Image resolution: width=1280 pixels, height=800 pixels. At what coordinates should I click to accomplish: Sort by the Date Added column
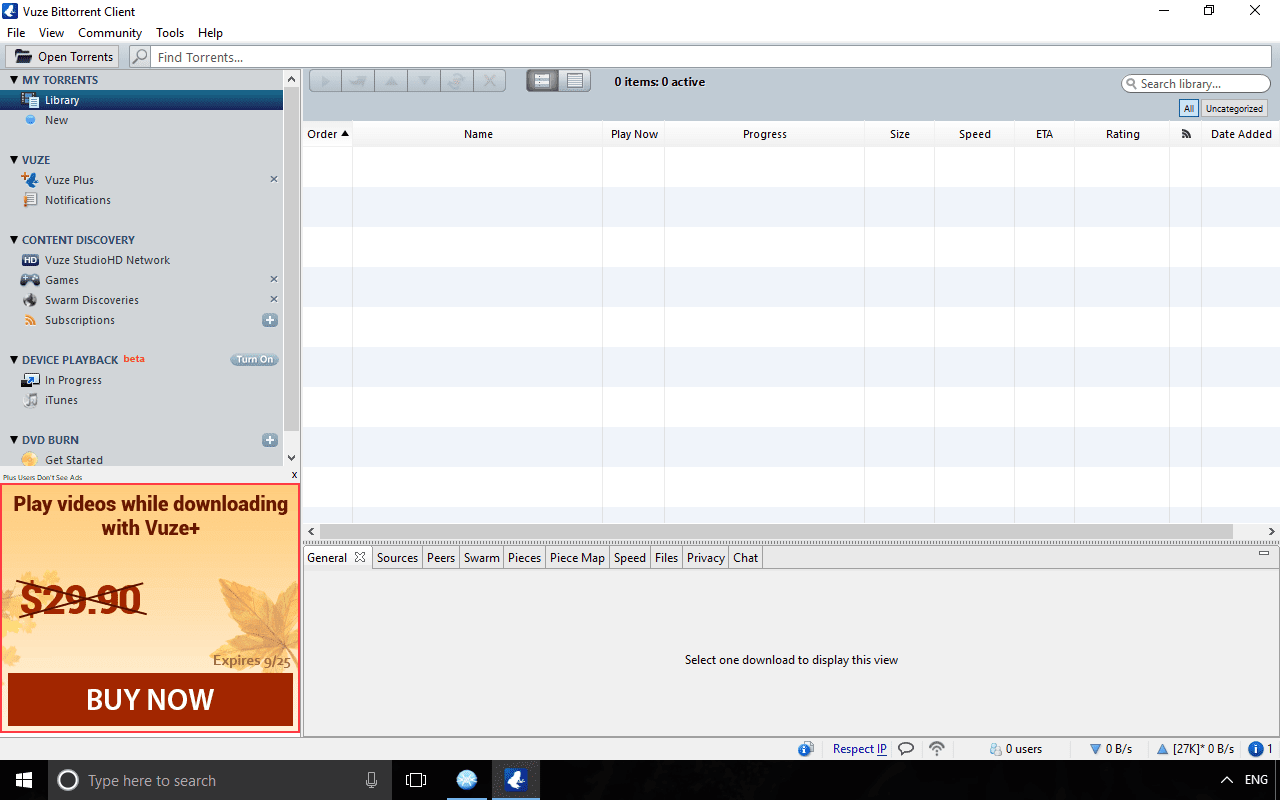pyautogui.click(x=1241, y=134)
